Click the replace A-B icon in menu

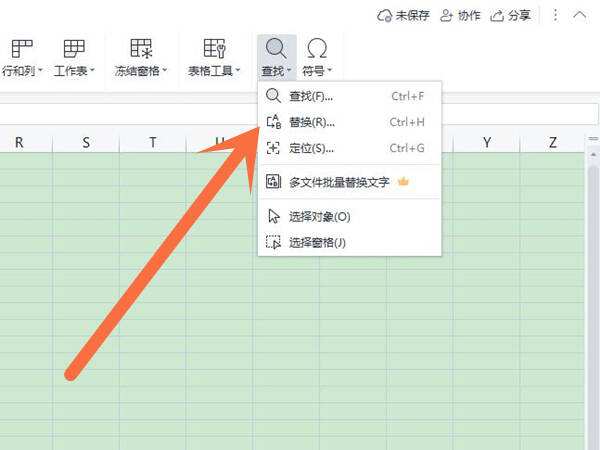coord(274,122)
